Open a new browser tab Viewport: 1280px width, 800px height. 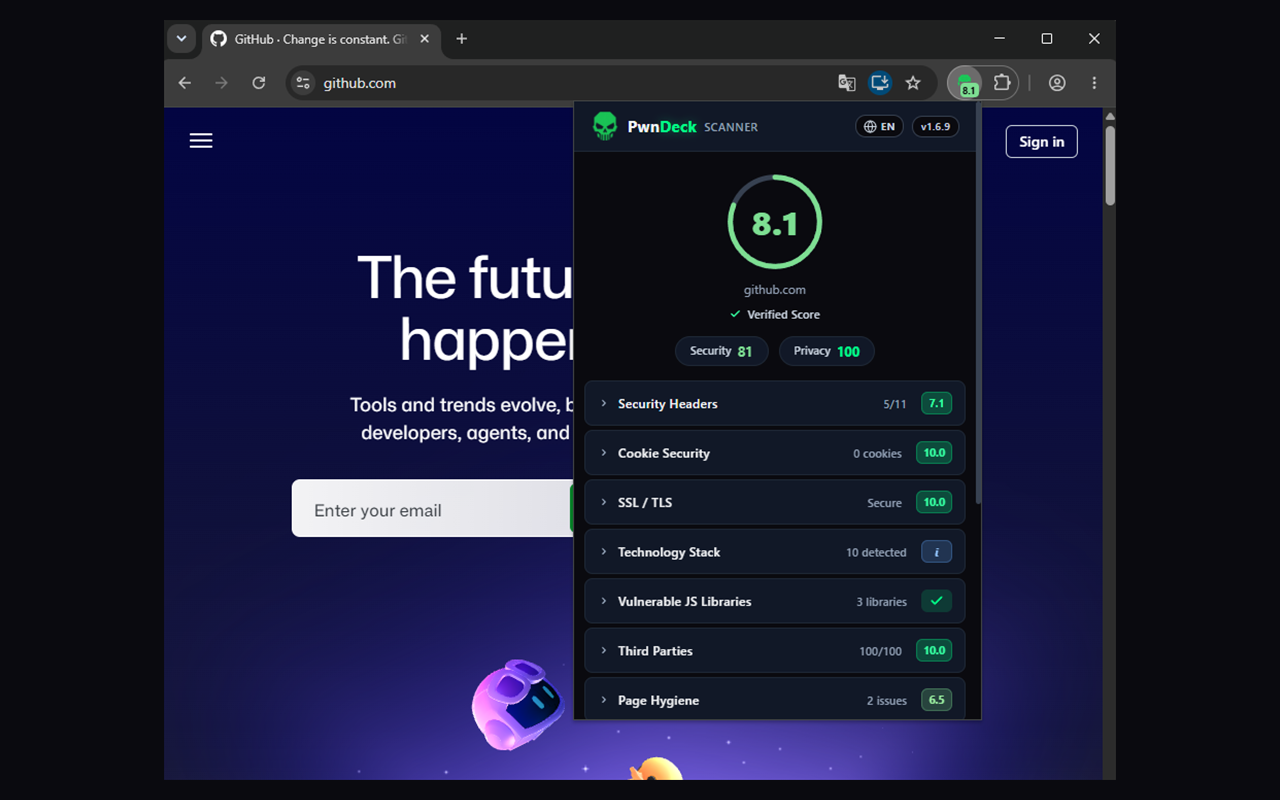click(x=461, y=39)
